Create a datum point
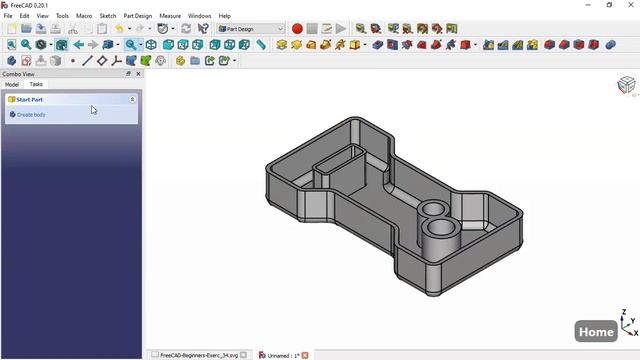Screen dimensions: 640x360 pos(73,61)
